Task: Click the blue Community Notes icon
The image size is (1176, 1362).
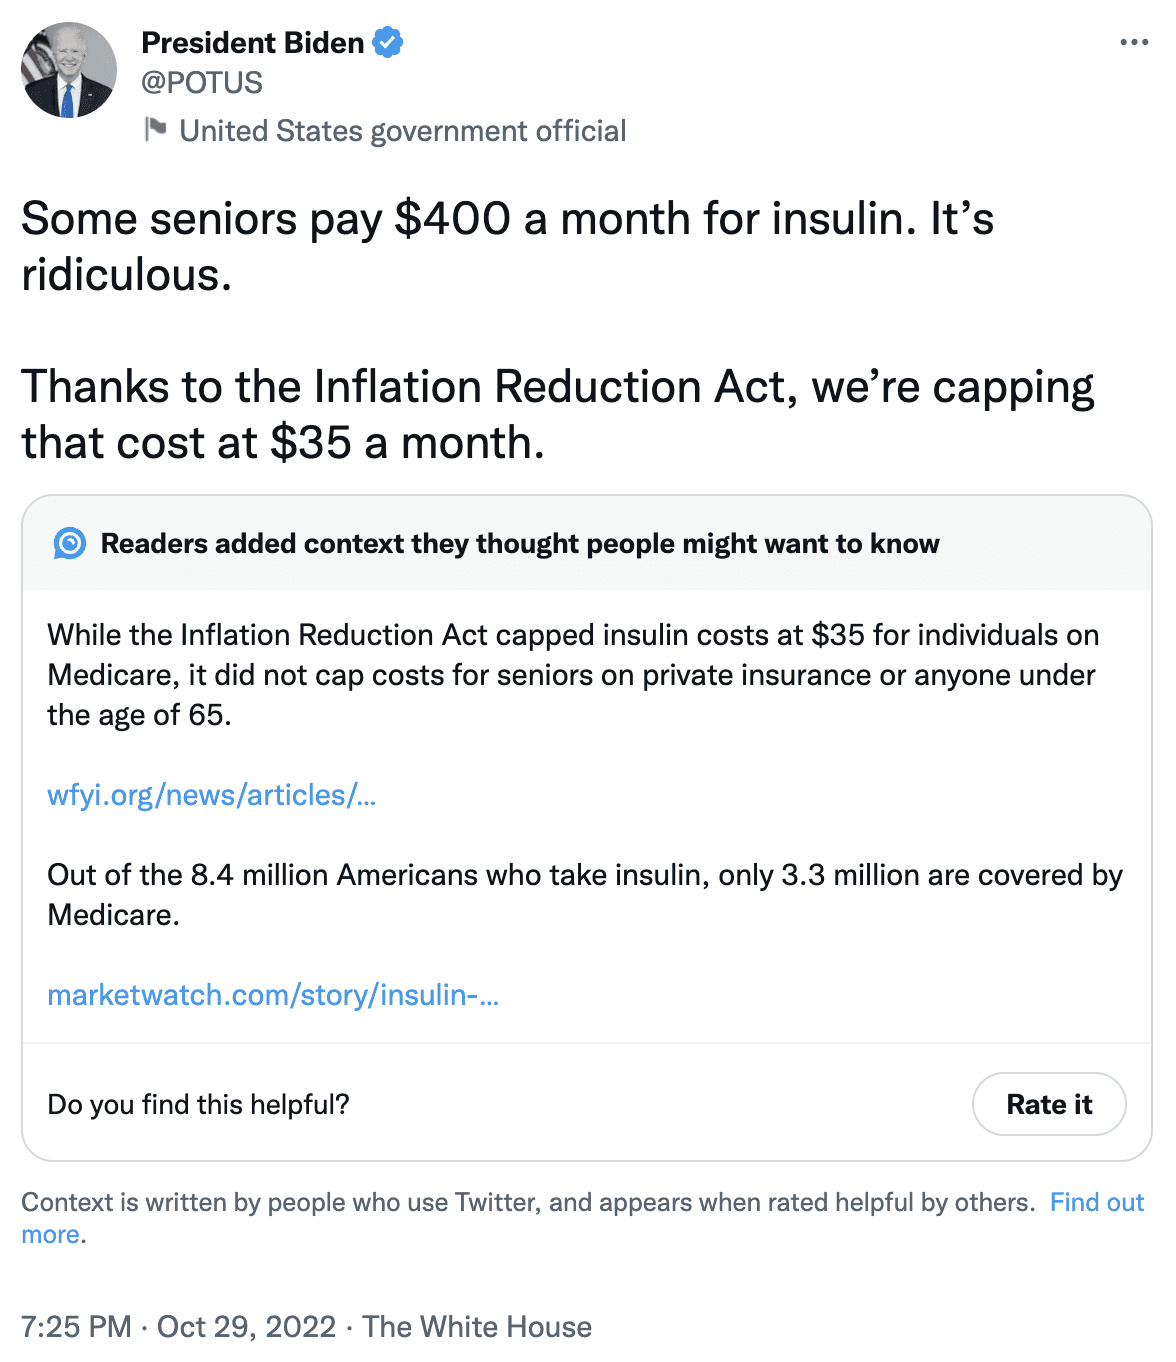Action: click(70, 543)
